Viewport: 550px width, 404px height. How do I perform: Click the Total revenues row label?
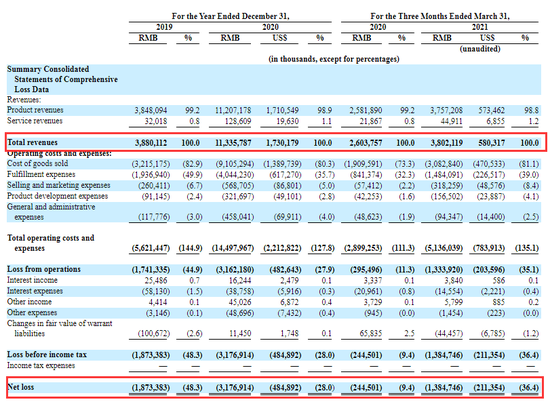coord(32,142)
